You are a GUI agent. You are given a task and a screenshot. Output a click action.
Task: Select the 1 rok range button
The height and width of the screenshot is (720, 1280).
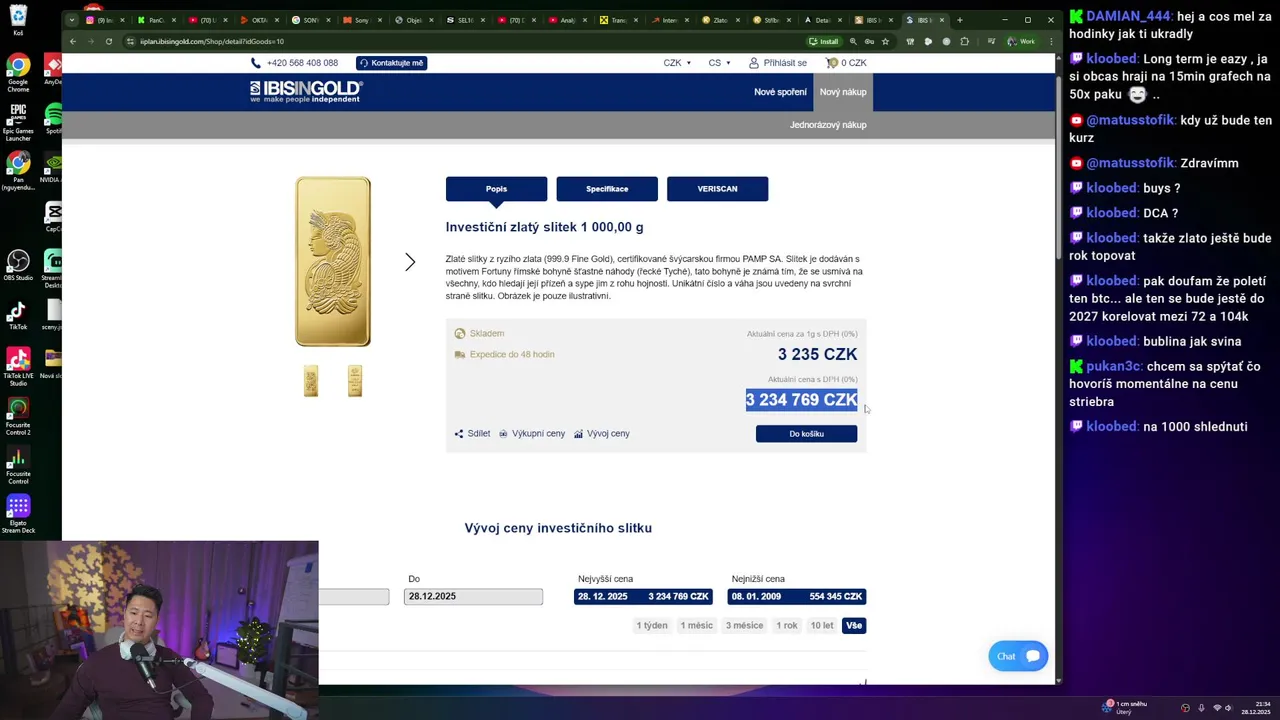click(788, 626)
